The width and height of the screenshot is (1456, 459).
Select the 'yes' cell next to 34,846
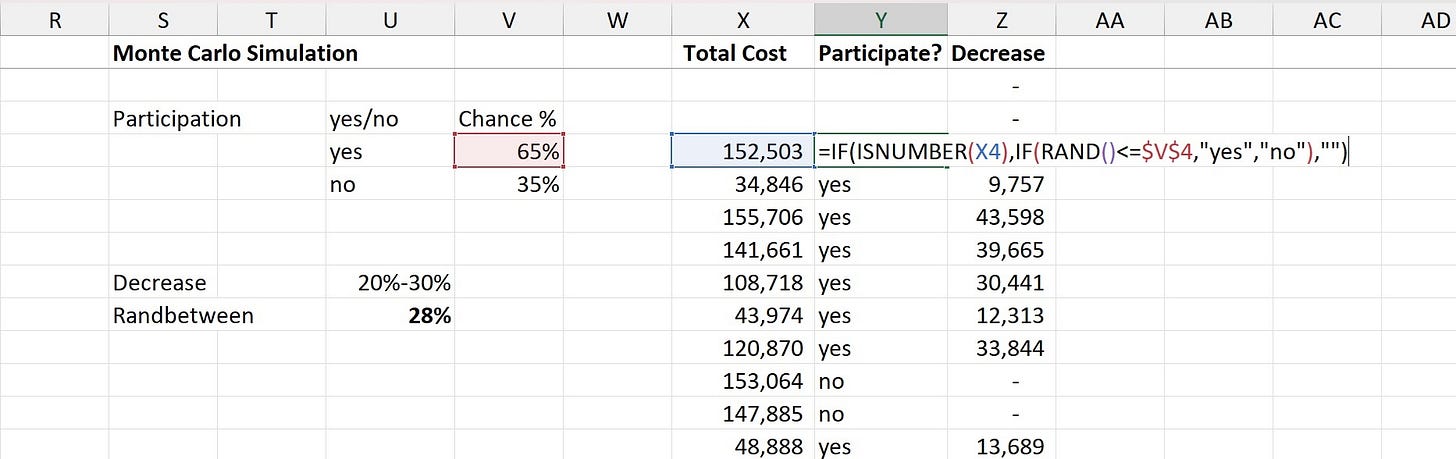tap(881, 185)
